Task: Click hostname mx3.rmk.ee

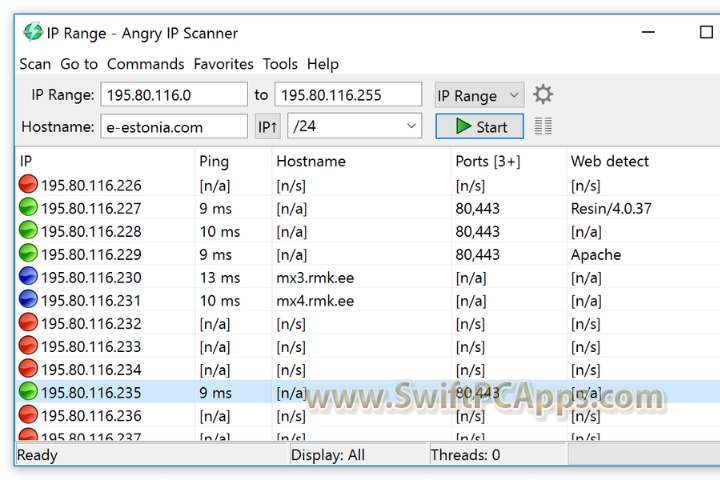Action: pos(315,277)
